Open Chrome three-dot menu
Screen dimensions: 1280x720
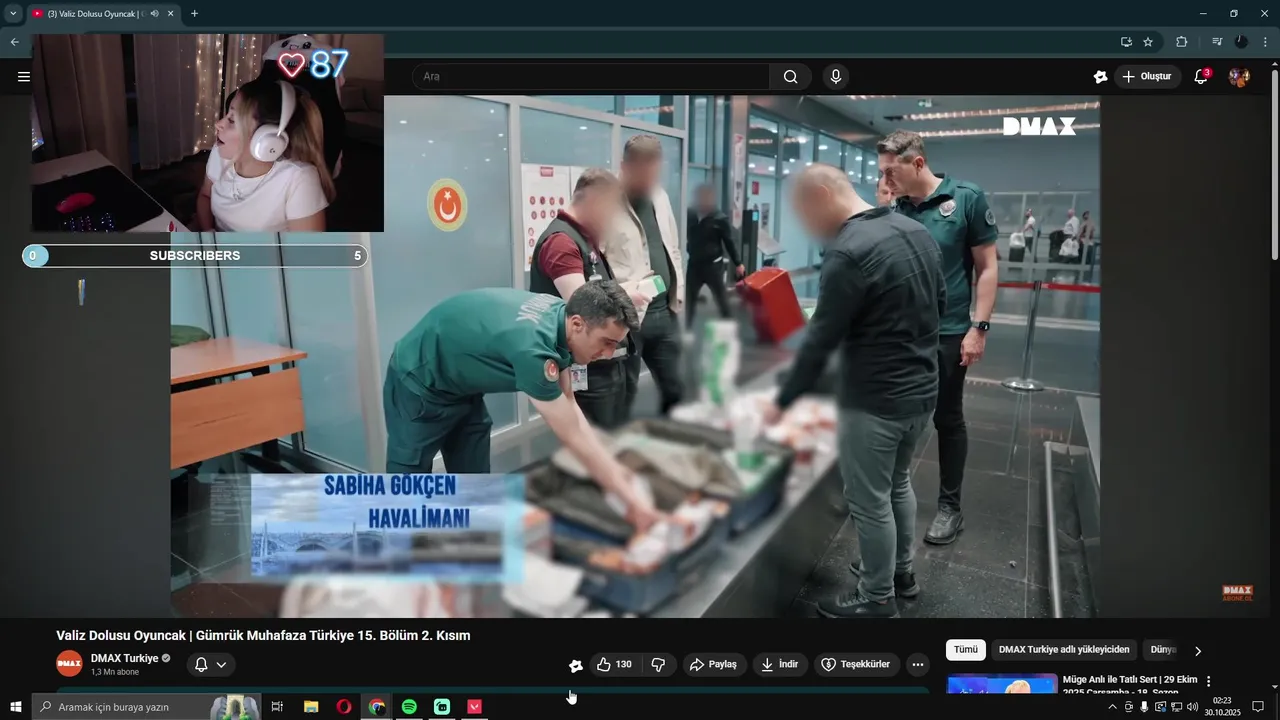click(1265, 41)
